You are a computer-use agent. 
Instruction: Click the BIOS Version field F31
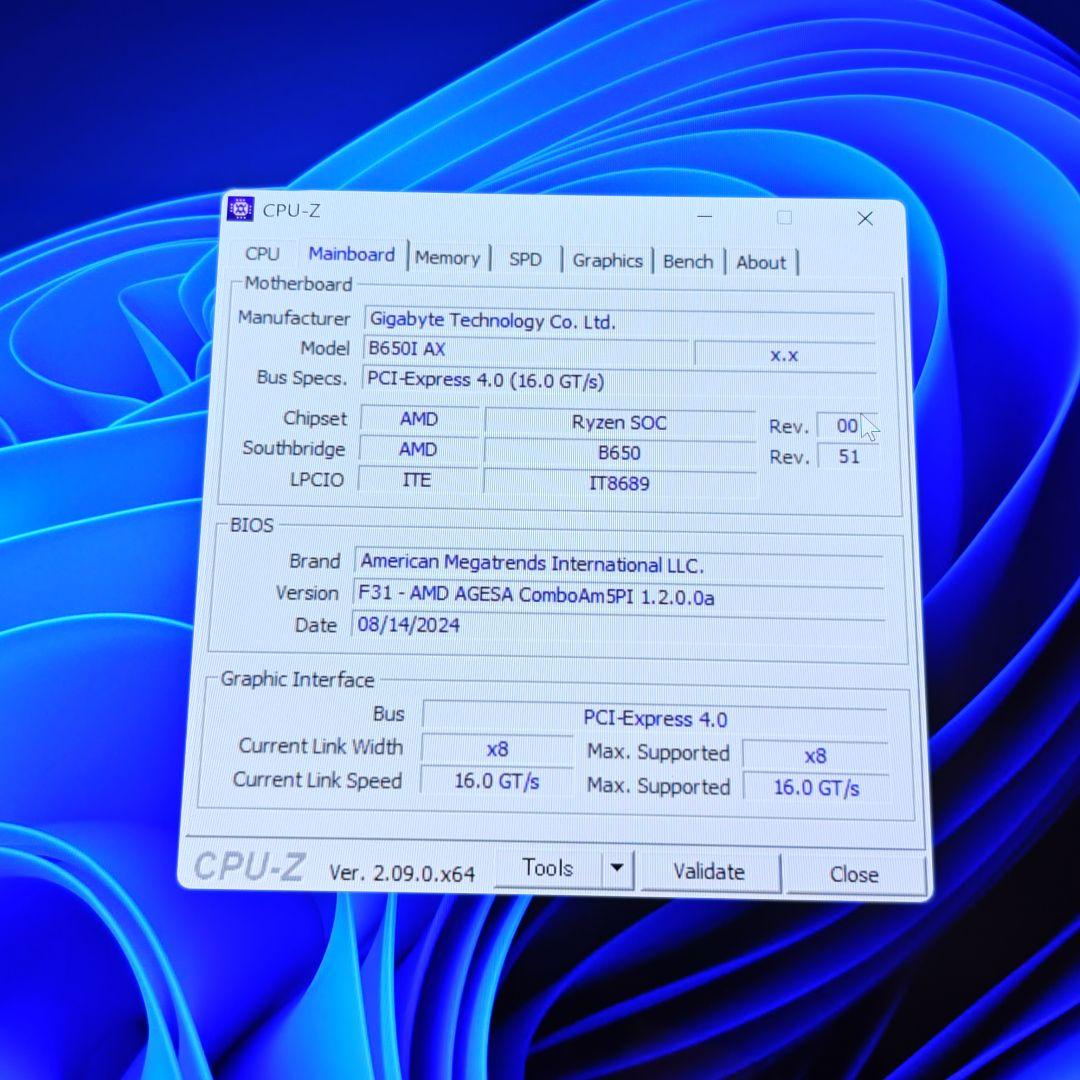pos(618,595)
